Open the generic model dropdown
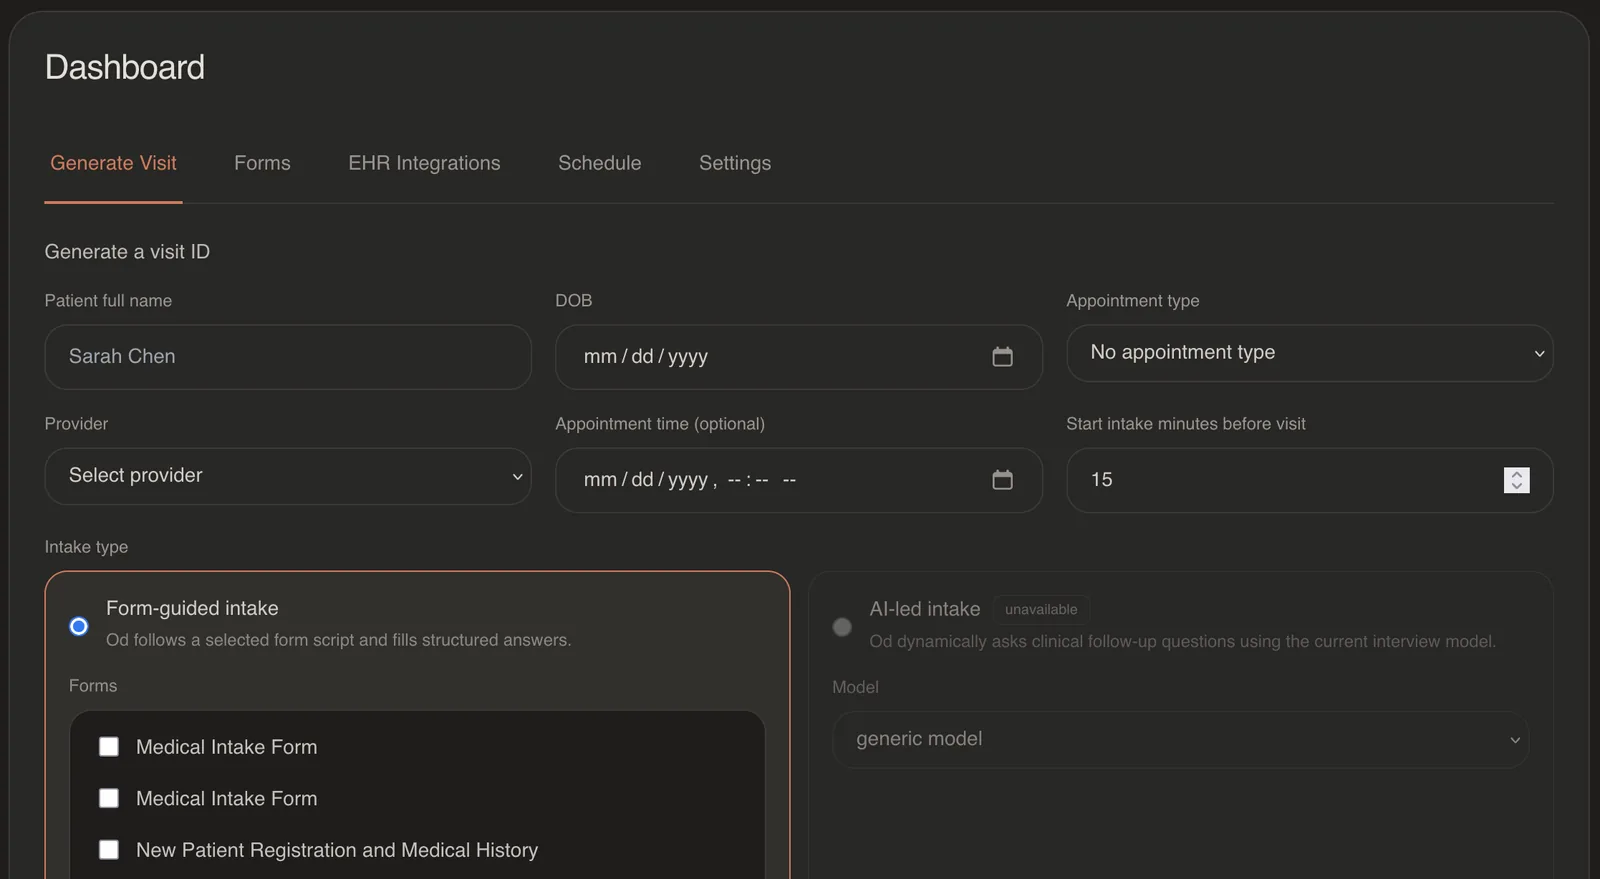Viewport: 1600px width, 879px height. 1180,740
